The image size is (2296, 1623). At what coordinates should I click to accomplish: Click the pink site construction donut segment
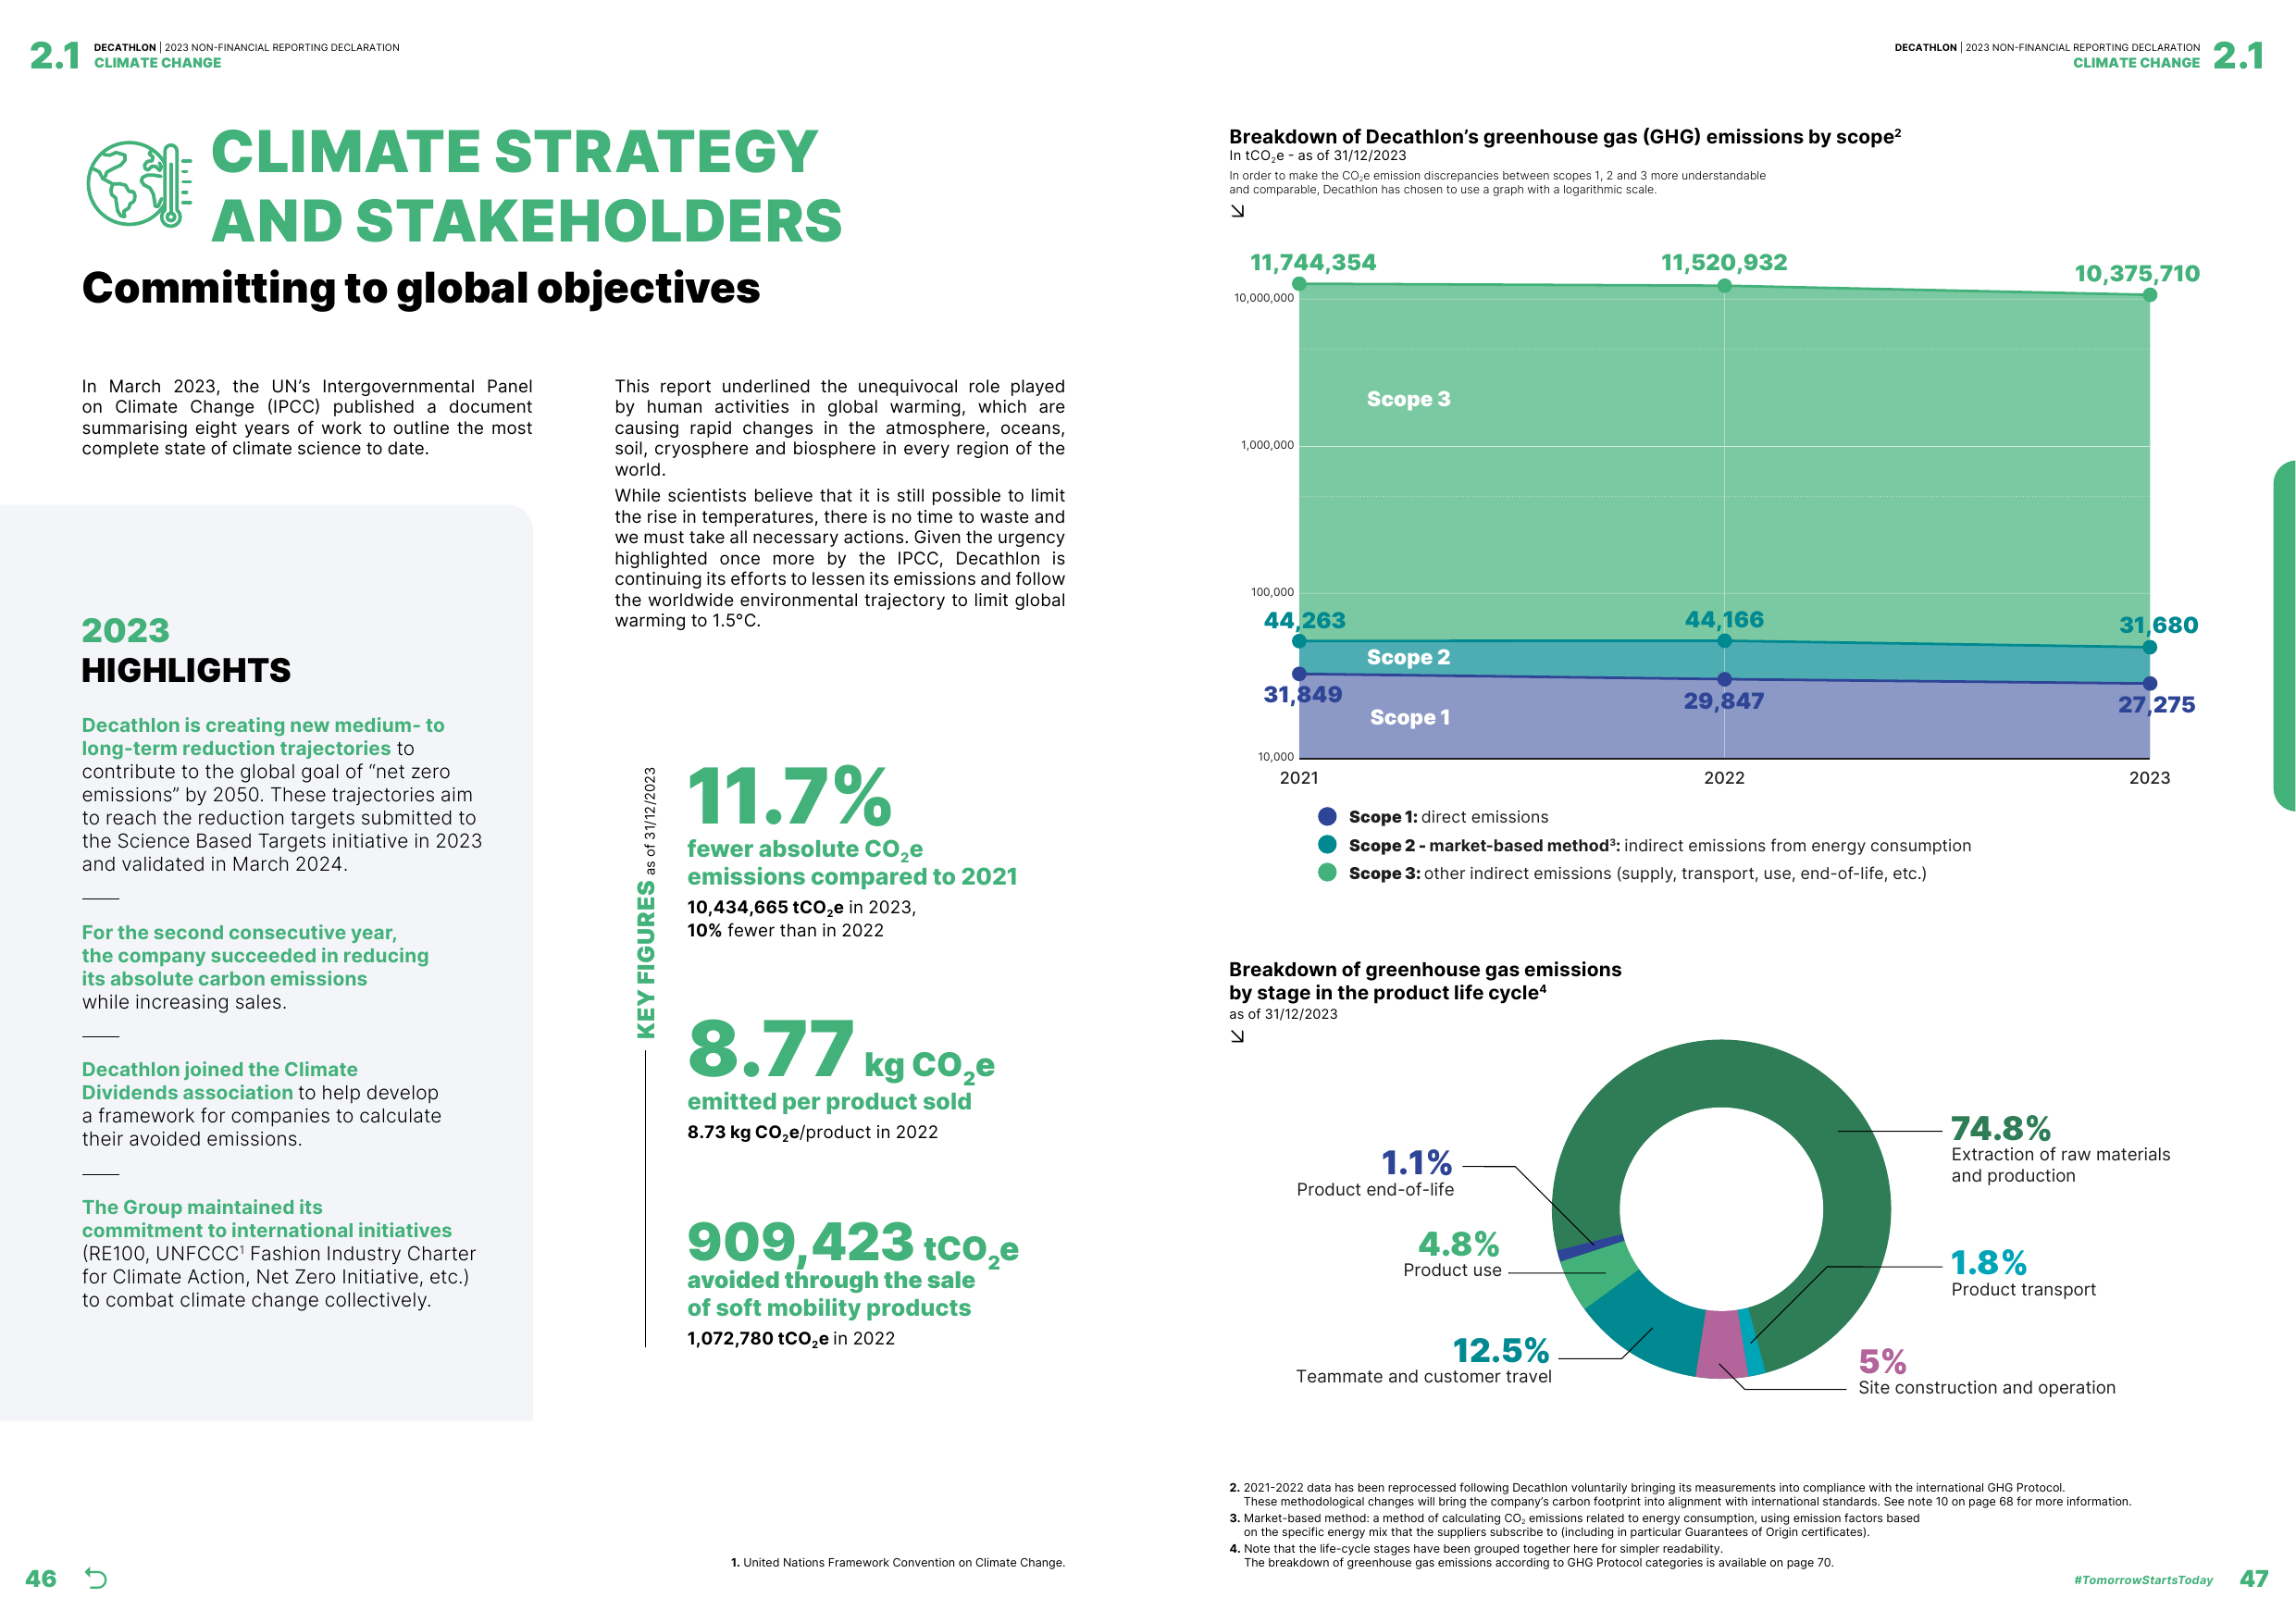[1721, 1345]
